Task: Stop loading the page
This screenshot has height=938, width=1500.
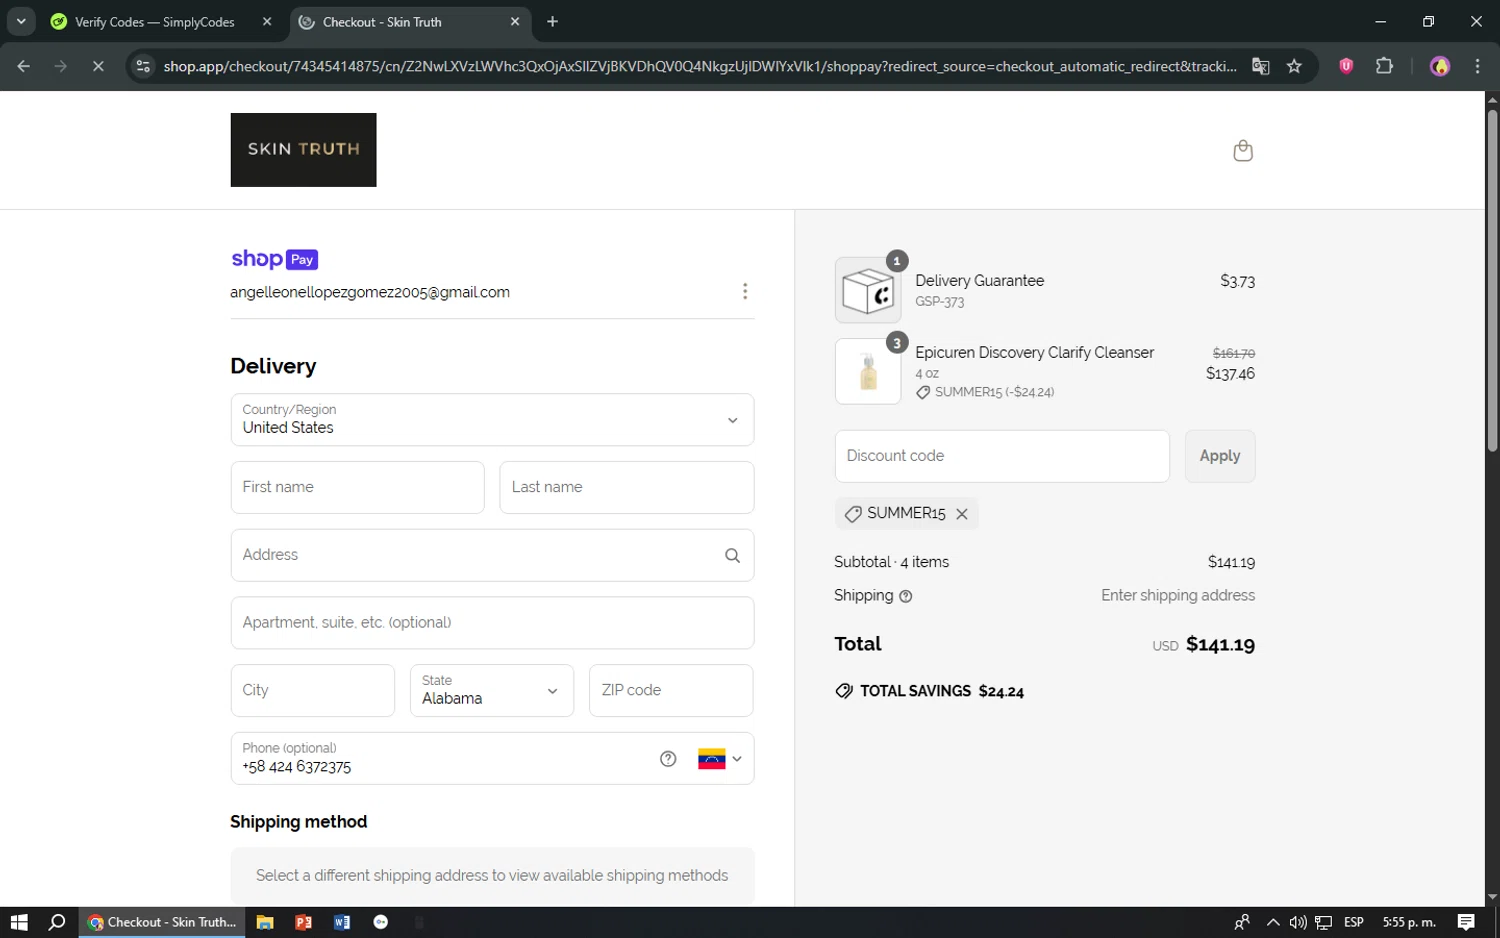Action: pos(98,66)
